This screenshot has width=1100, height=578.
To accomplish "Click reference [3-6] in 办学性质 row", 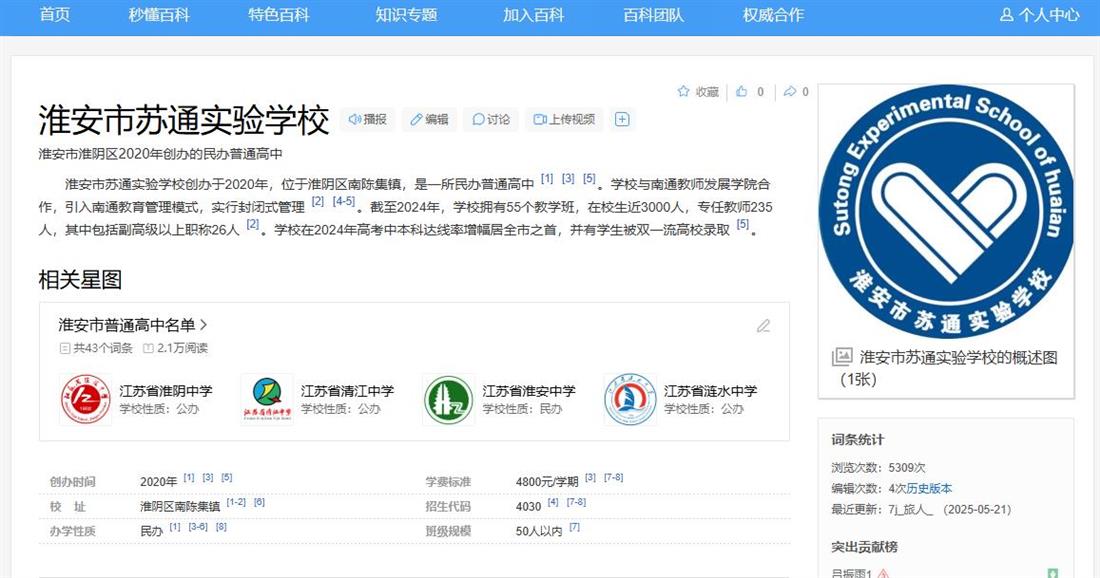I will click(198, 526).
